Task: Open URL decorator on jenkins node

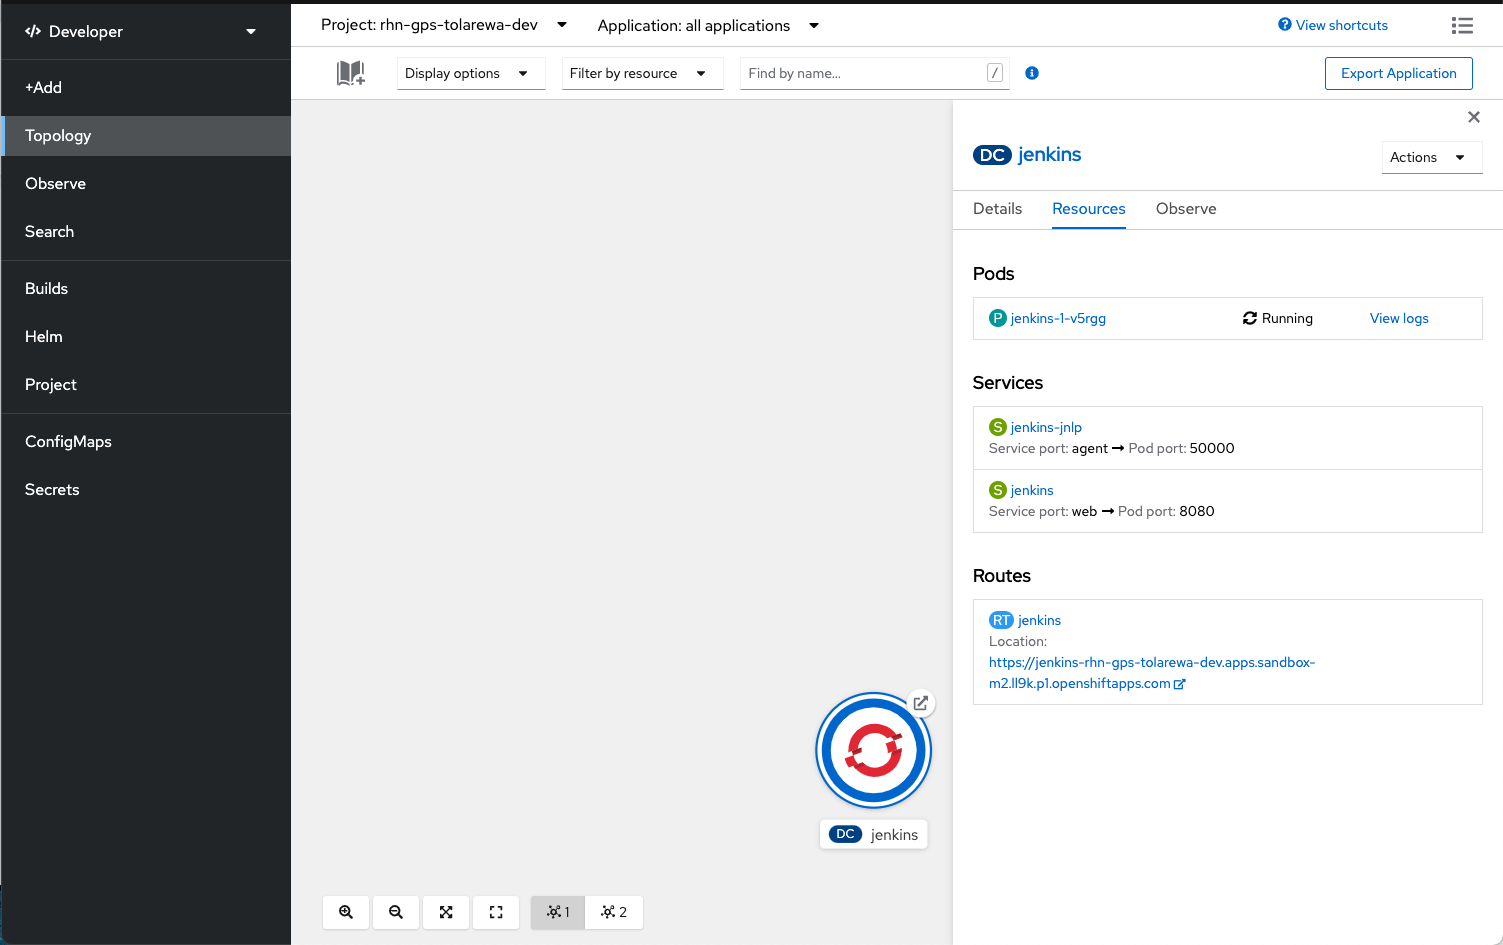Action: [920, 703]
